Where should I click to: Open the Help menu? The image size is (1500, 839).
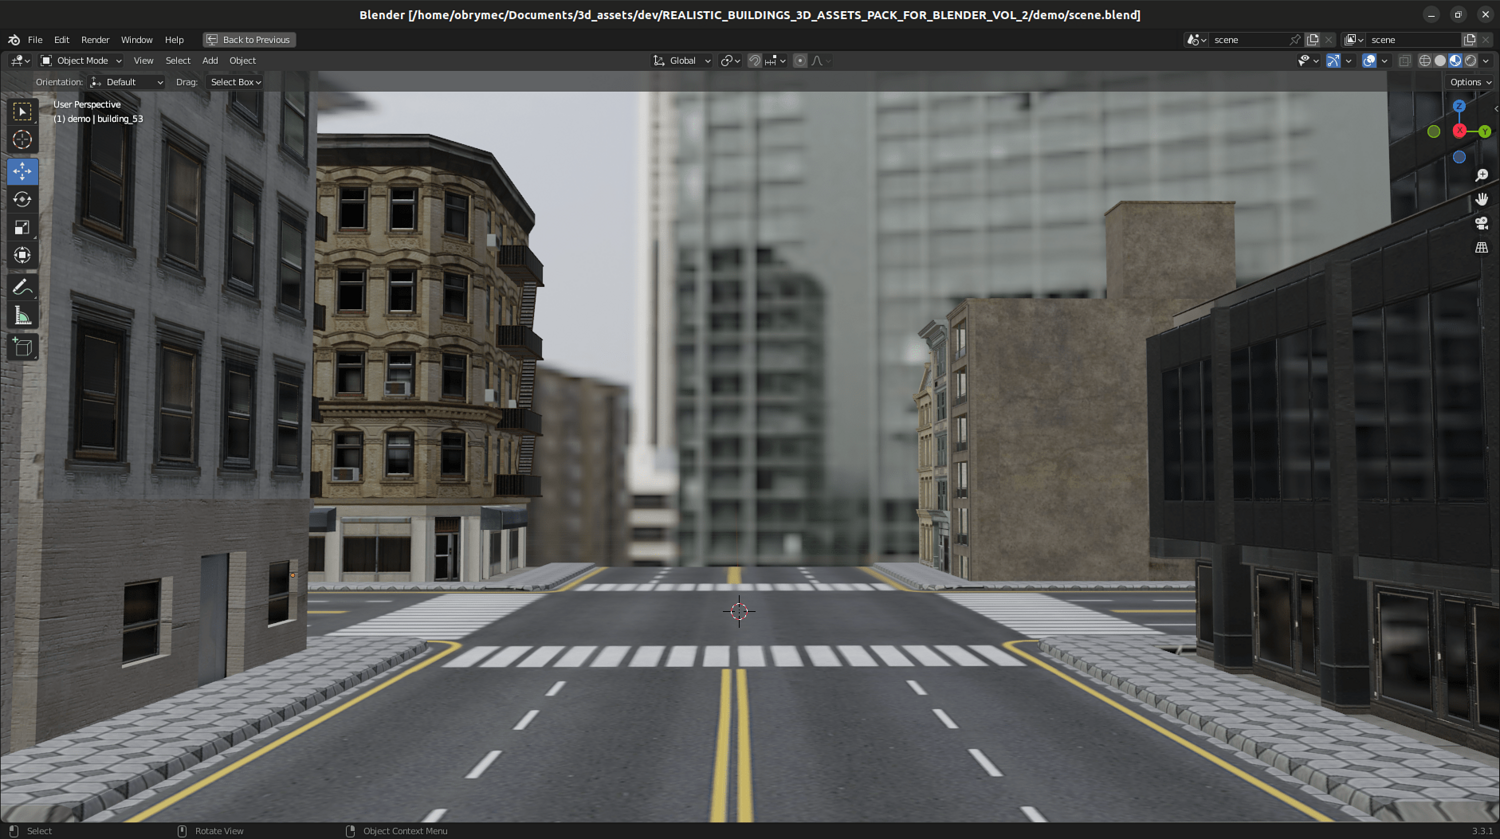click(174, 40)
